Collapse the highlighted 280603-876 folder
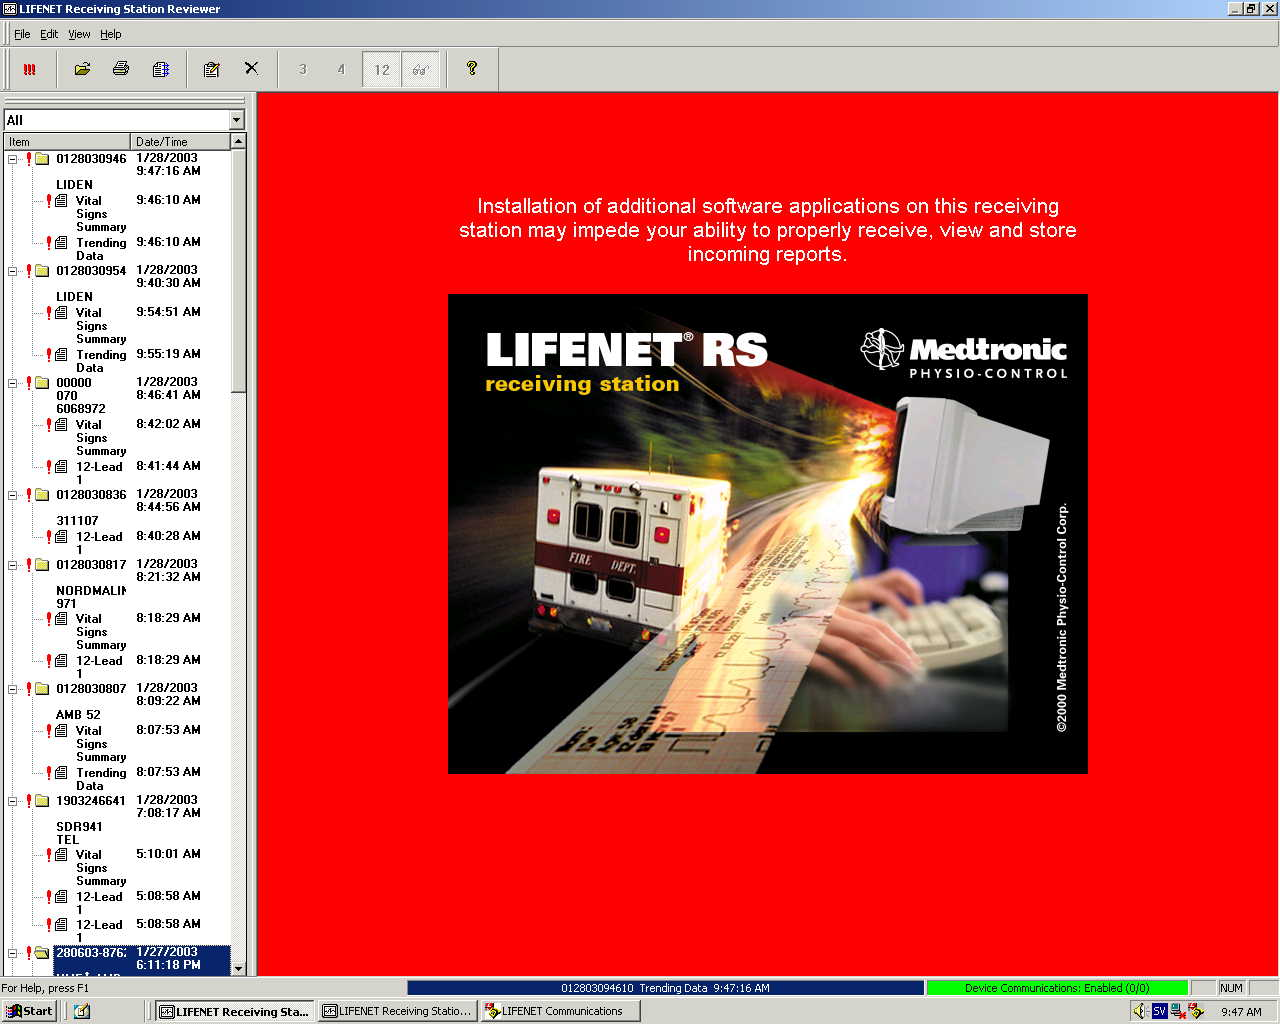Screen dimensions: 1280x1024 (13, 953)
